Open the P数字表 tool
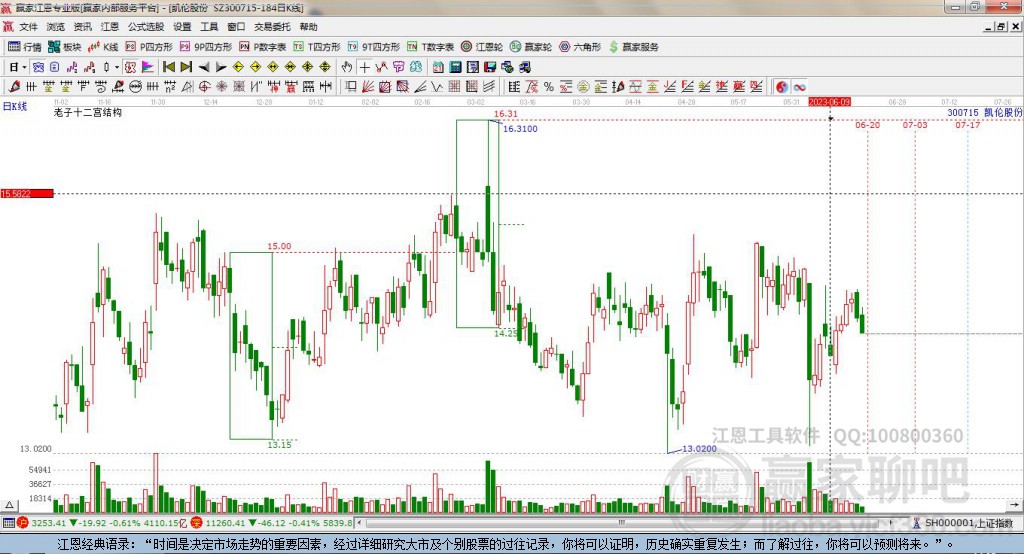This screenshot has height=554, width=1024. click(x=263, y=47)
